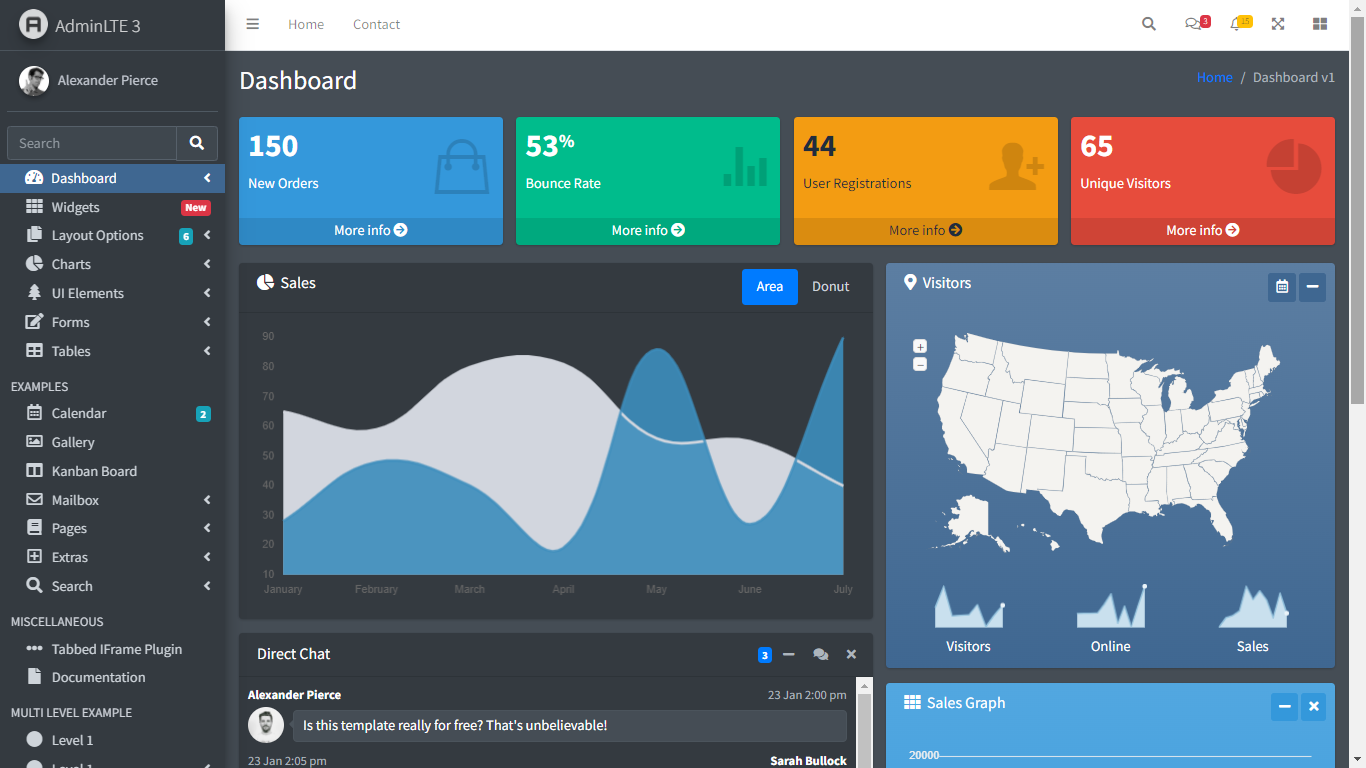Click the magnifier button beside sidebar search

tap(197, 143)
